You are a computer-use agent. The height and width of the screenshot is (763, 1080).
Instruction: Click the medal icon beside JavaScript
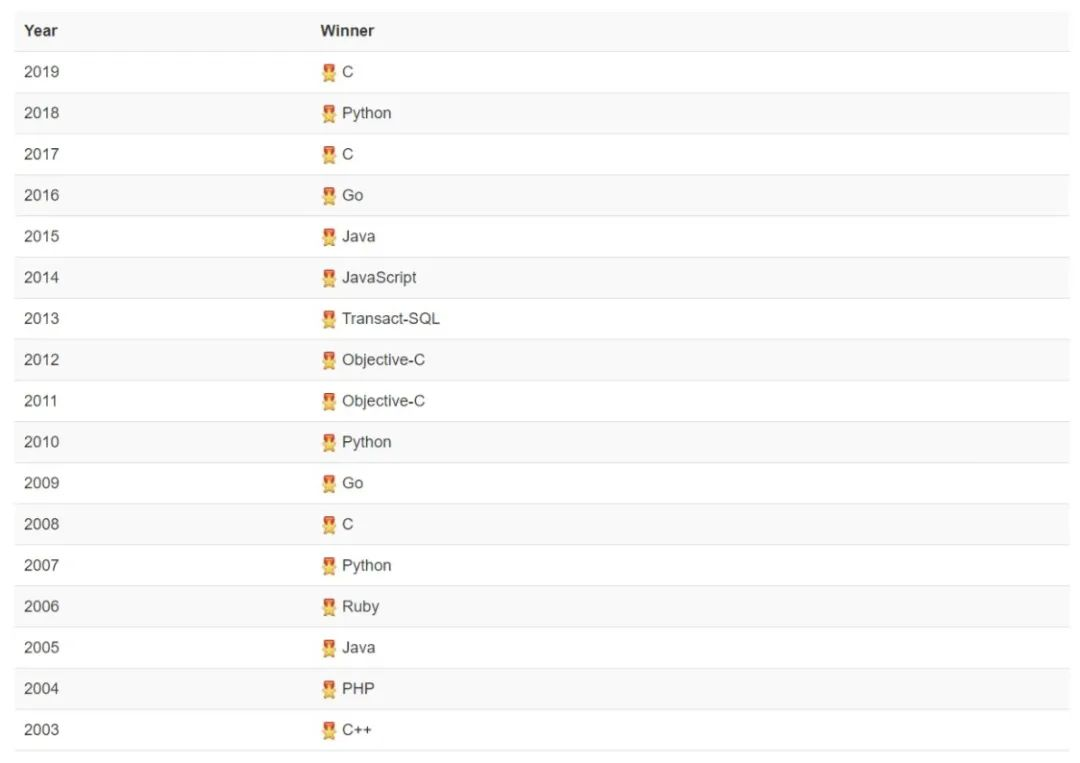(329, 278)
